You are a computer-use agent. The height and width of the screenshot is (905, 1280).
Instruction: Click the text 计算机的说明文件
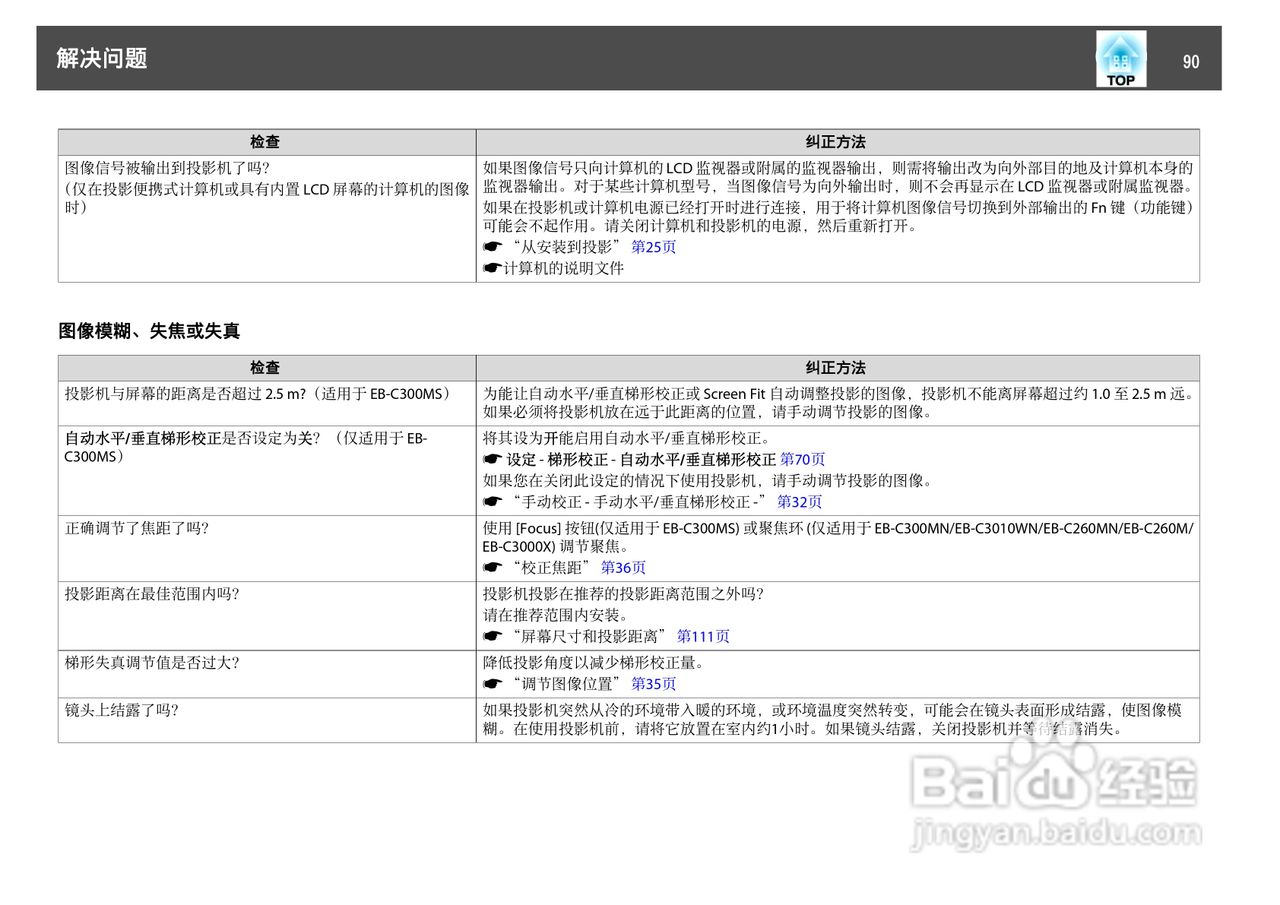[x=563, y=268]
